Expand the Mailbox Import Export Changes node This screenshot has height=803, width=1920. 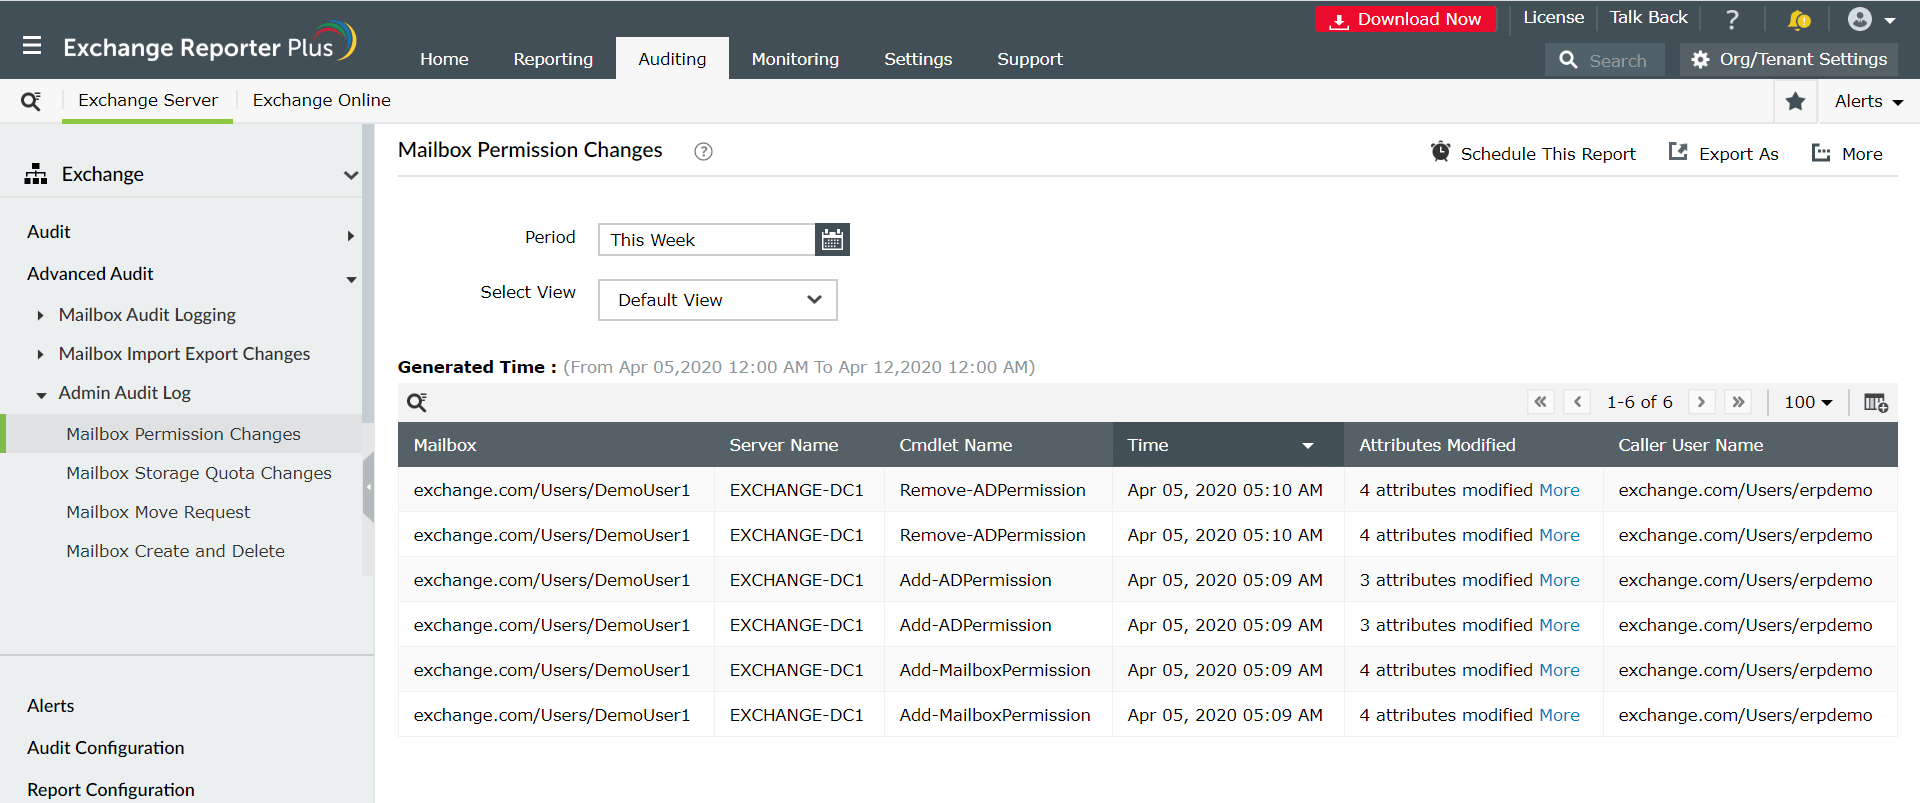tap(40, 354)
